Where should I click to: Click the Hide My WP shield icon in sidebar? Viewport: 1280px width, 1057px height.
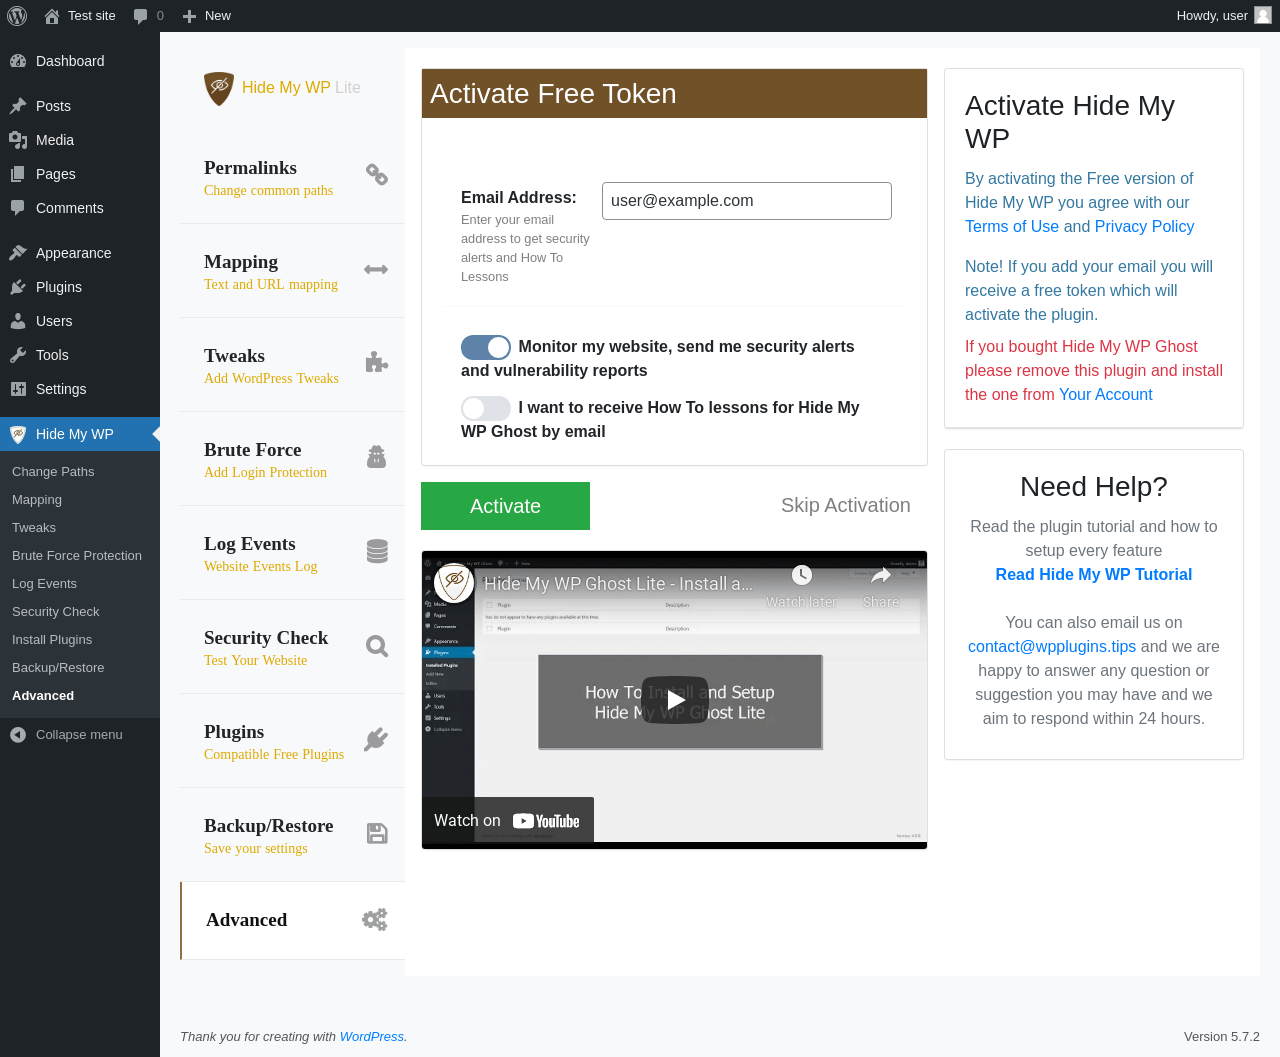point(18,434)
